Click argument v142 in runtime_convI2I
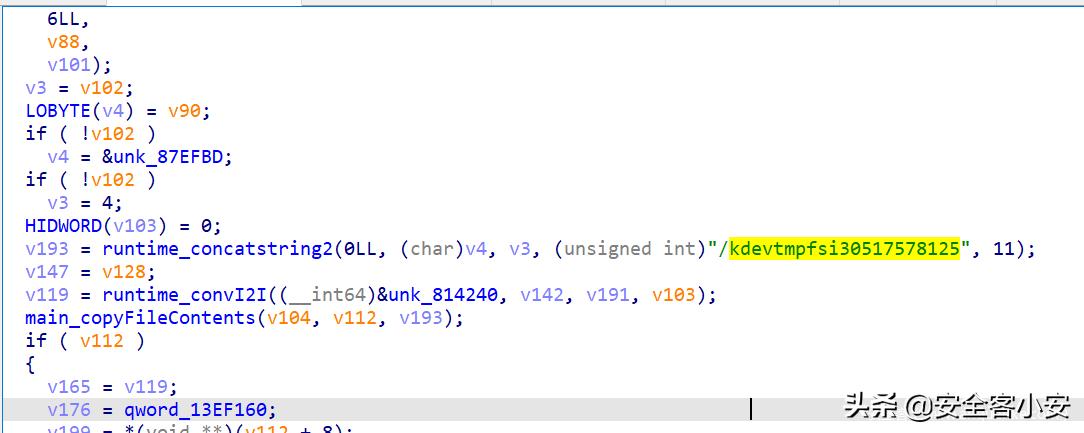The image size is (1084, 433). [543, 295]
